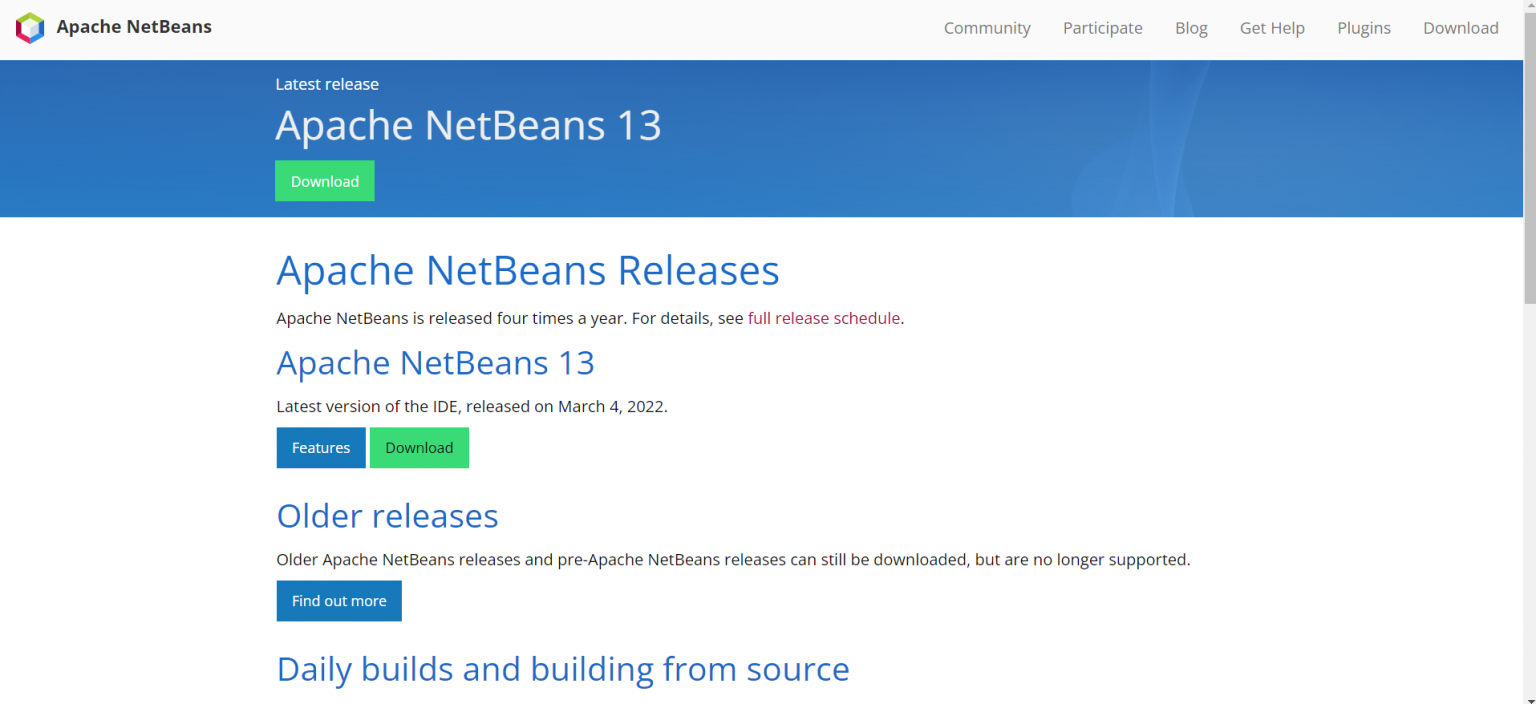Screen dimensions: 1536x704
Task: Select Download from the navigation bar
Action: point(1460,28)
